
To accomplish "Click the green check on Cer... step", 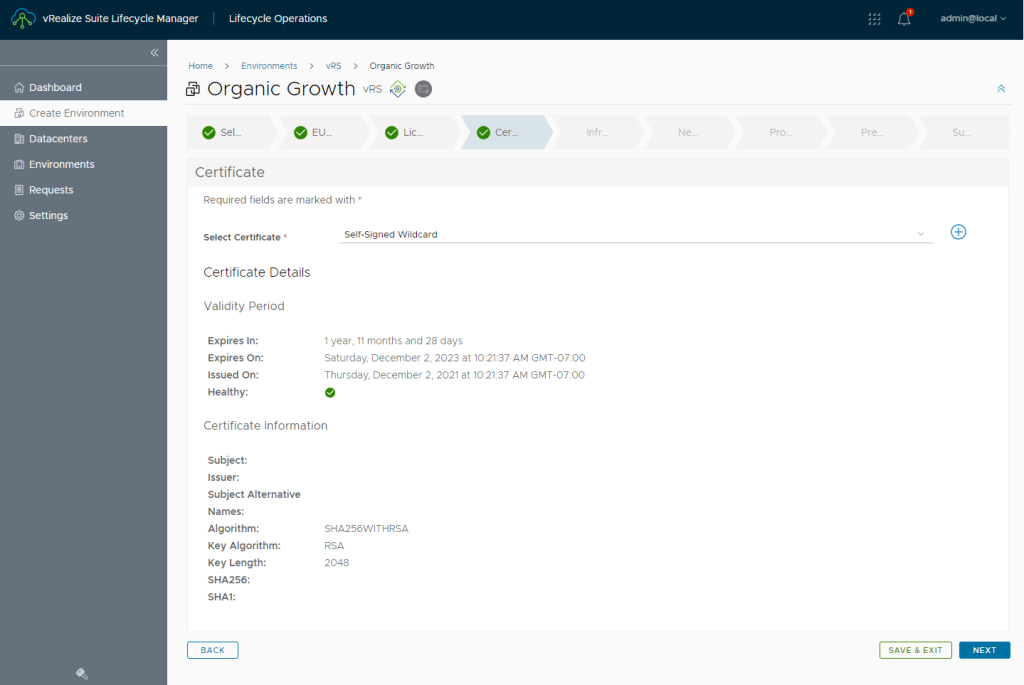I will click(483, 133).
